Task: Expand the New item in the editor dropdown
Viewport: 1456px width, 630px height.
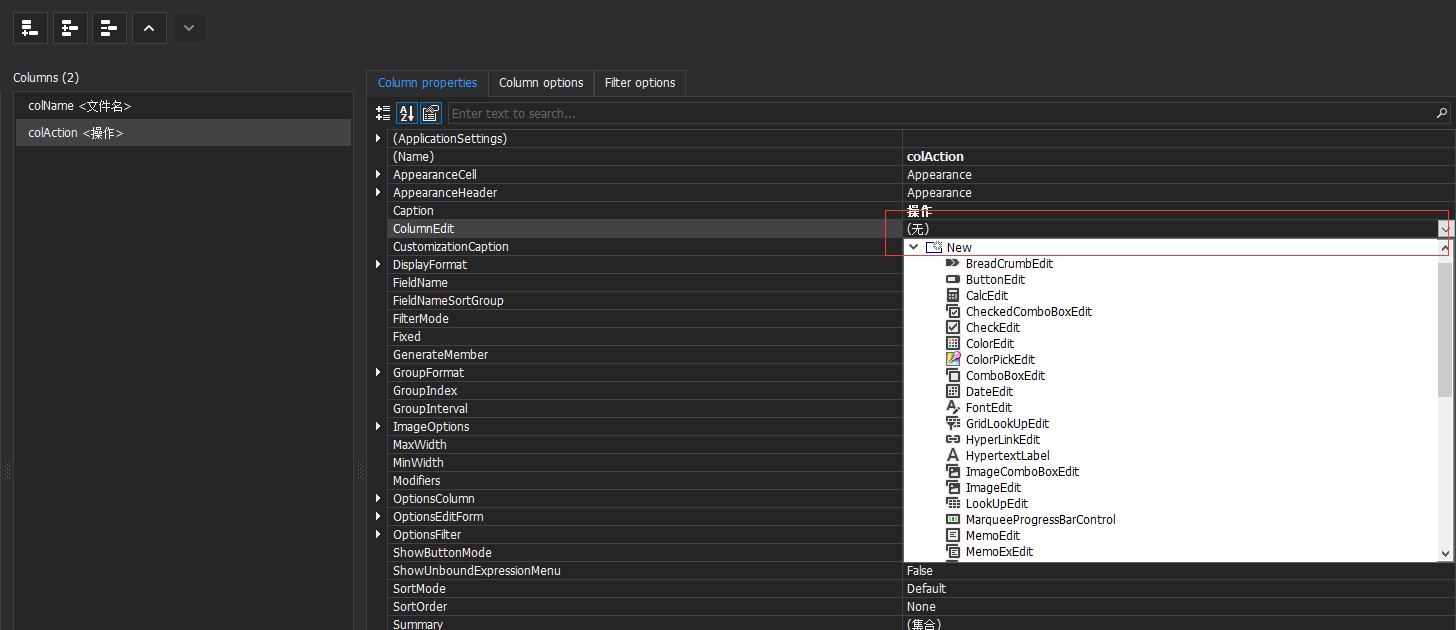Action: click(x=913, y=247)
